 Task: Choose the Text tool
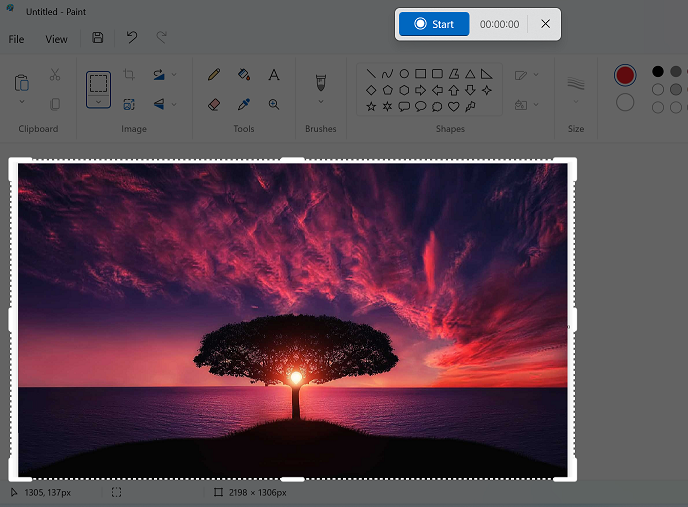[x=273, y=75]
